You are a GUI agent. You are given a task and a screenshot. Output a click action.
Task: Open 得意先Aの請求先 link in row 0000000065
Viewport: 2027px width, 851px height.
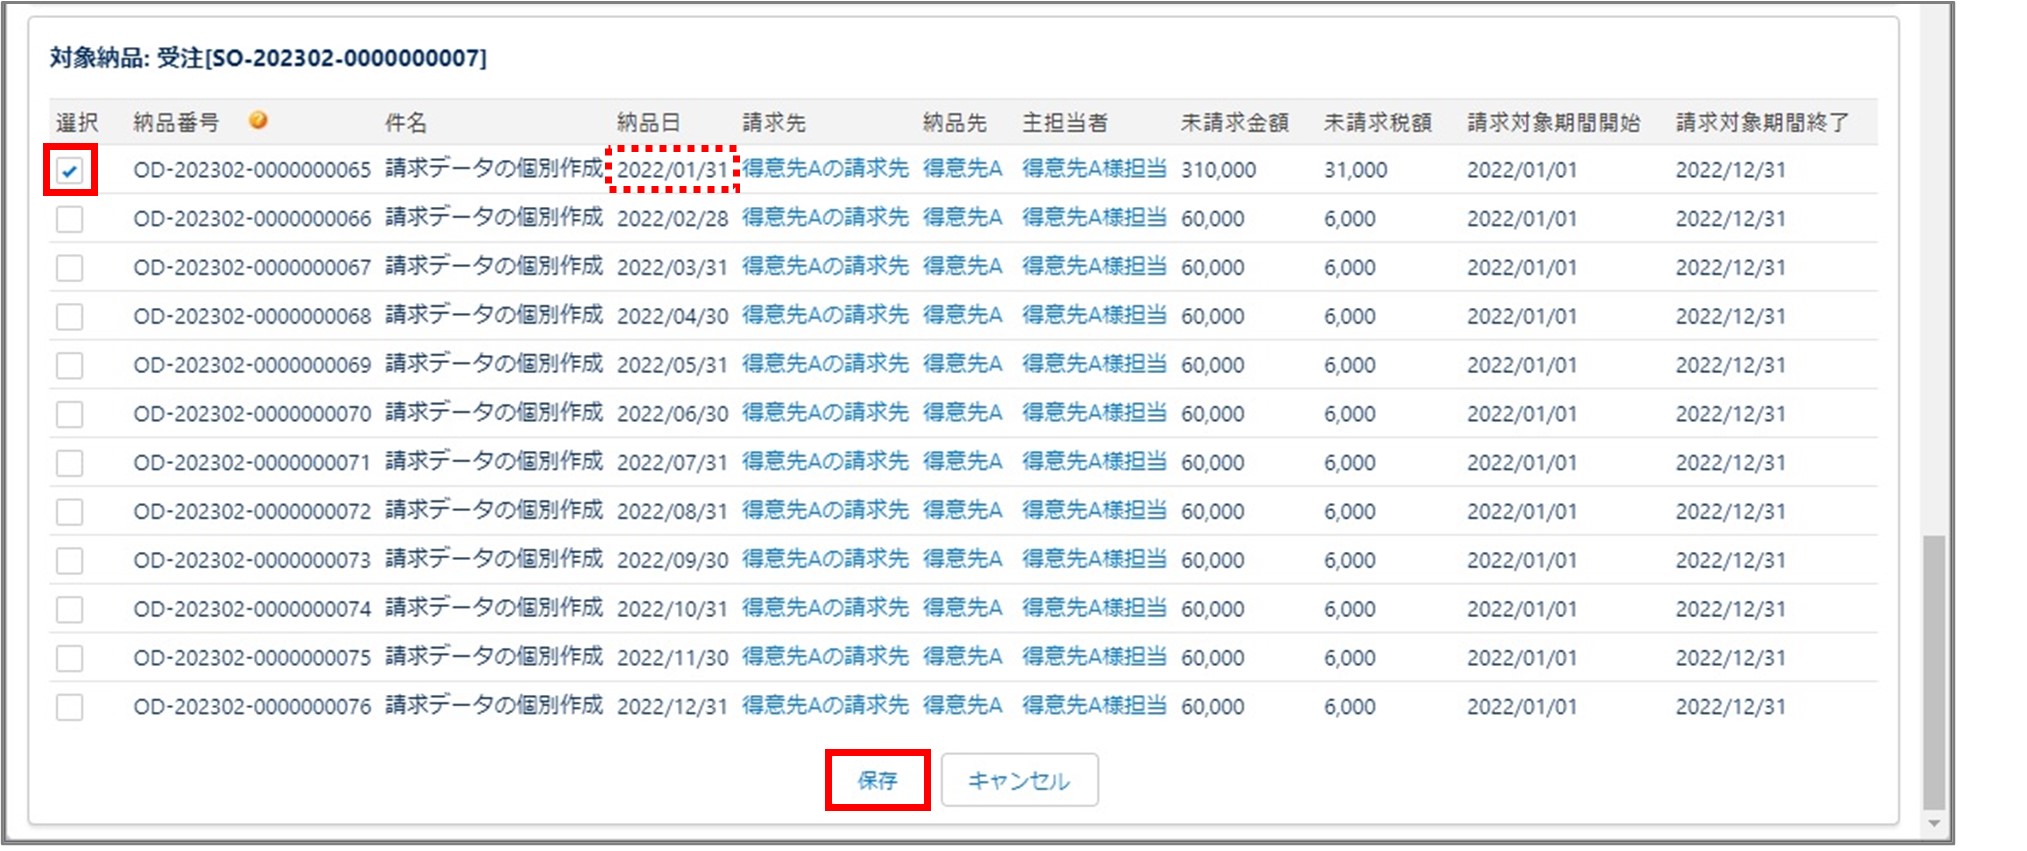point(825,169)
